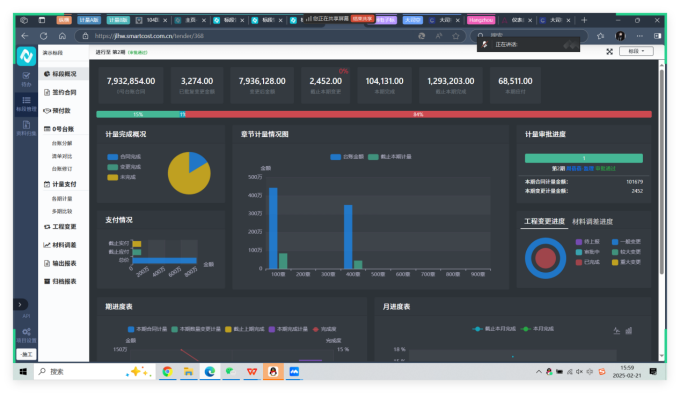
Task: Toggle 本期合同计量 legend in period progress chart
Action: [x=147, y=329]
